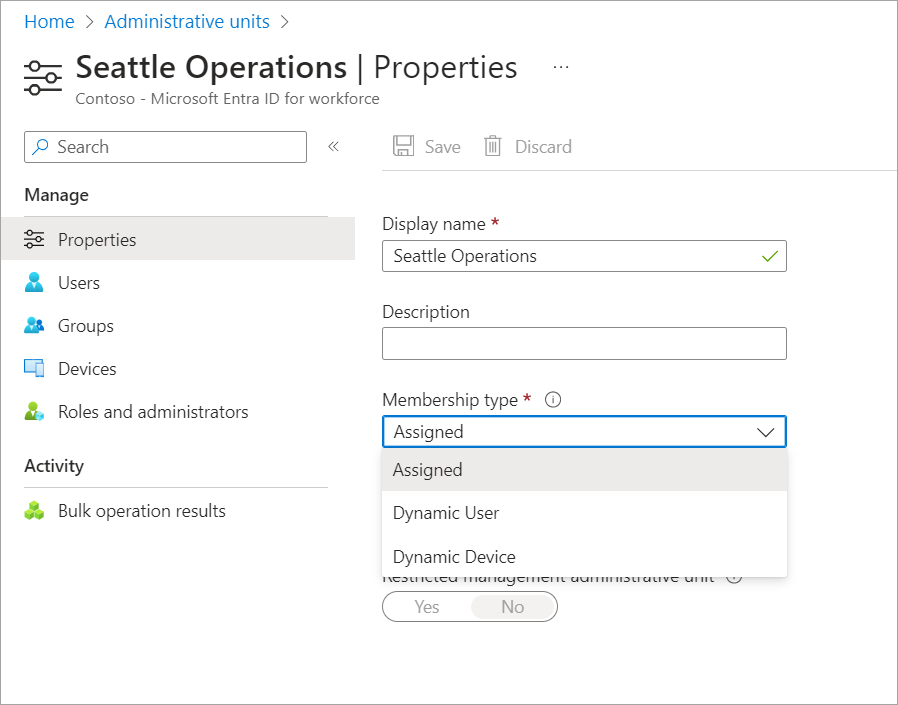Click the Bulk operation results cubes icon
This screenshot has height=705, width=898.
click(x=34, y=511)
